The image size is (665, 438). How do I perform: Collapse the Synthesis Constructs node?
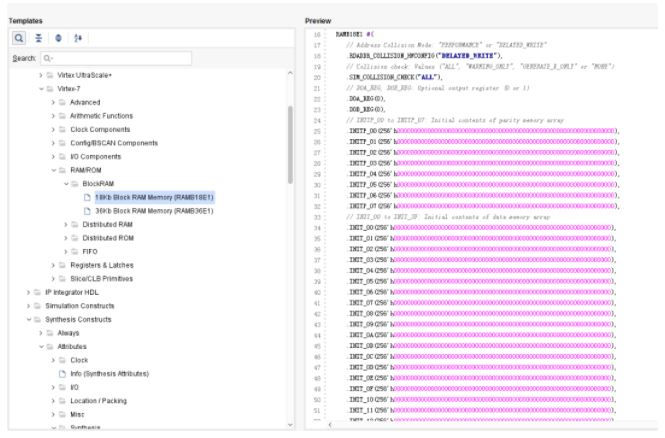28,319
